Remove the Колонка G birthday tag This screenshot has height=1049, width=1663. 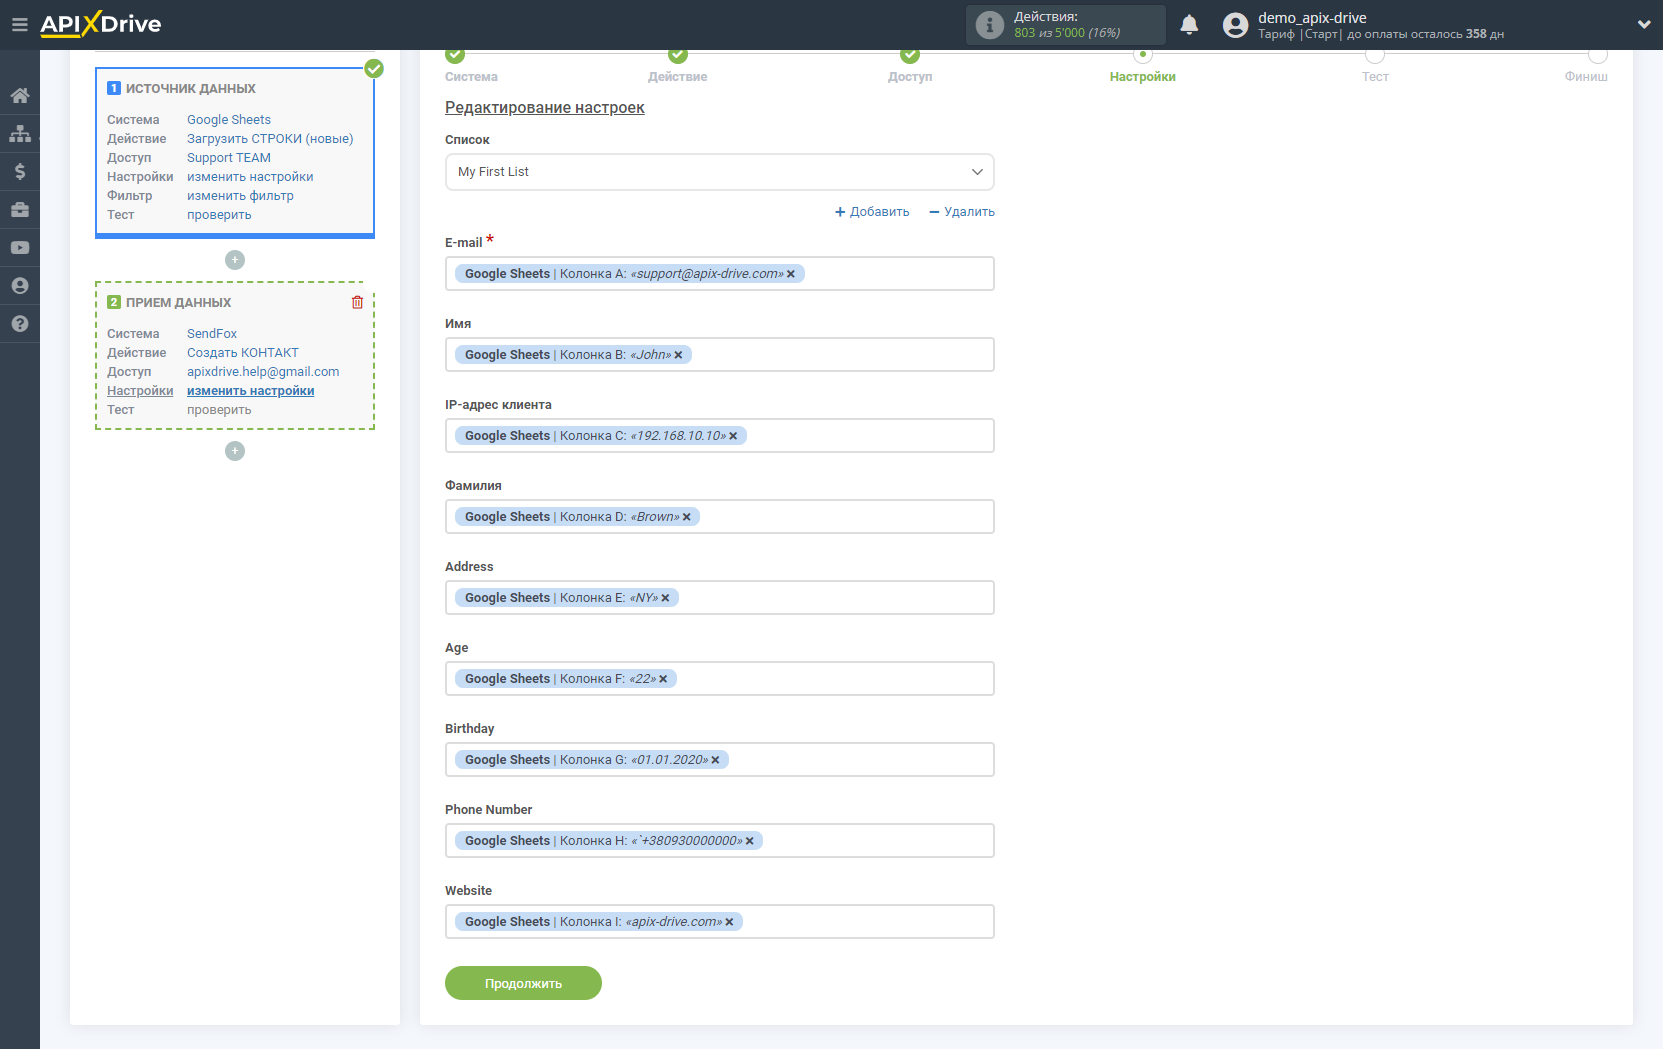715,760
